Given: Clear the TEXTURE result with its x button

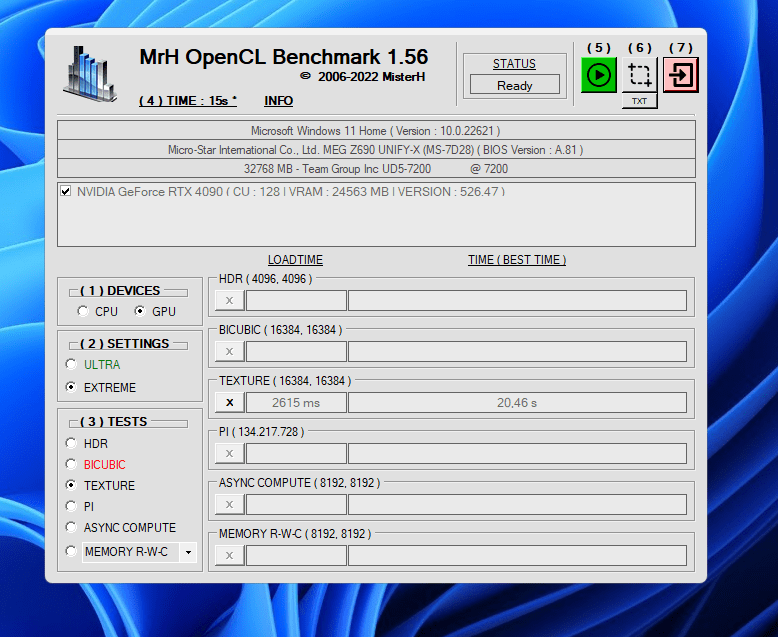Looking at the screenshot, I should pos(229,402).
